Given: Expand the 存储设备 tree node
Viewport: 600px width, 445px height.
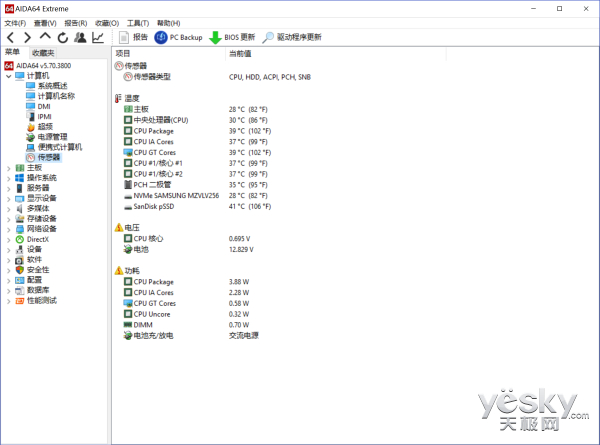Looking at the screenshot, I should (x=9, y=219).
